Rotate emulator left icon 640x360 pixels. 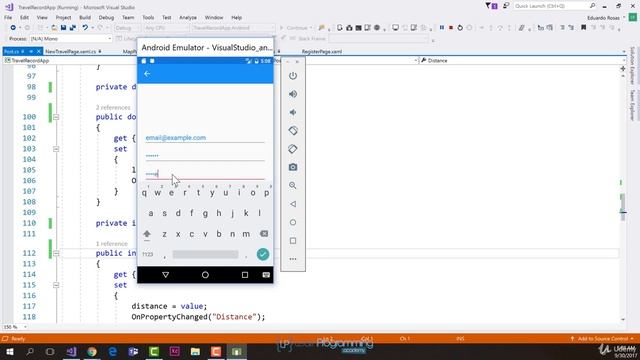pos(293,131)
